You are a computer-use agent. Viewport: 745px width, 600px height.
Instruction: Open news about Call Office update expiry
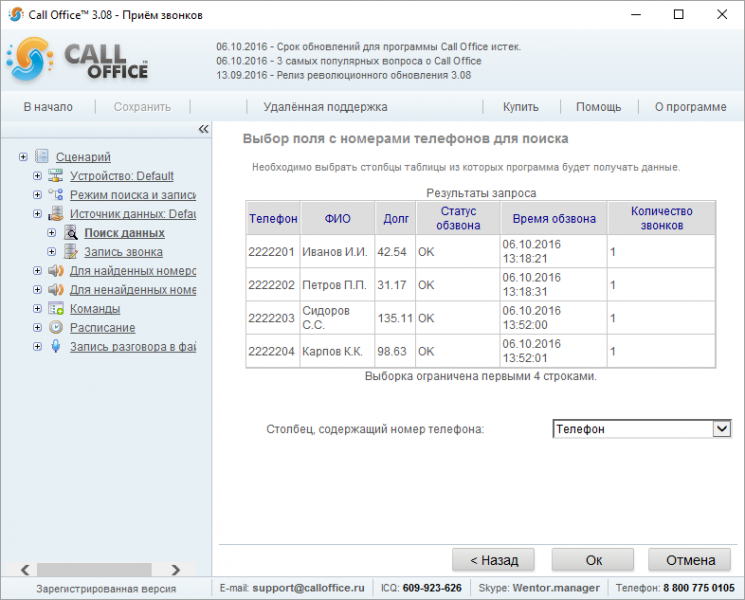coord(368,47)
